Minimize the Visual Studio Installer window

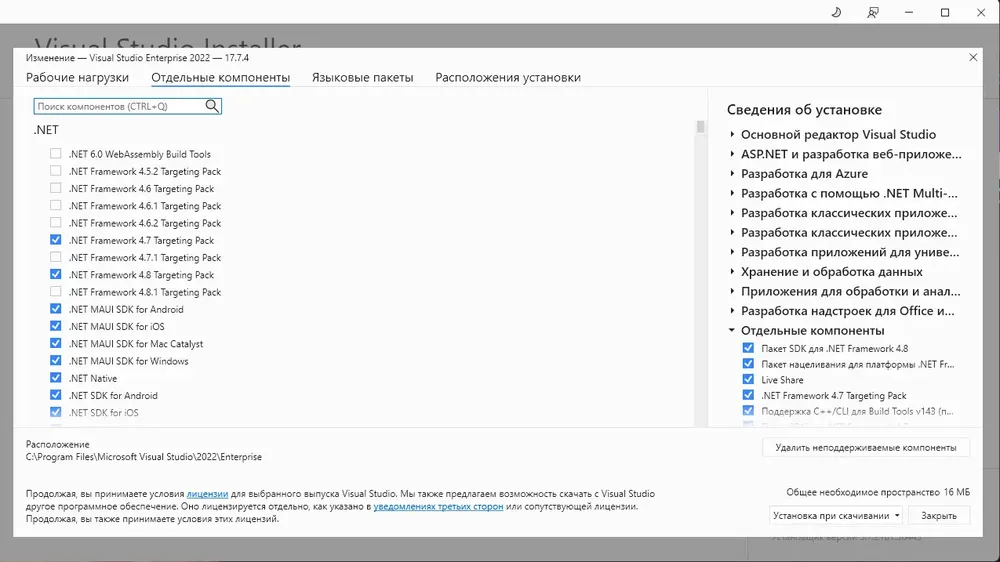click(x=909, y=12)
